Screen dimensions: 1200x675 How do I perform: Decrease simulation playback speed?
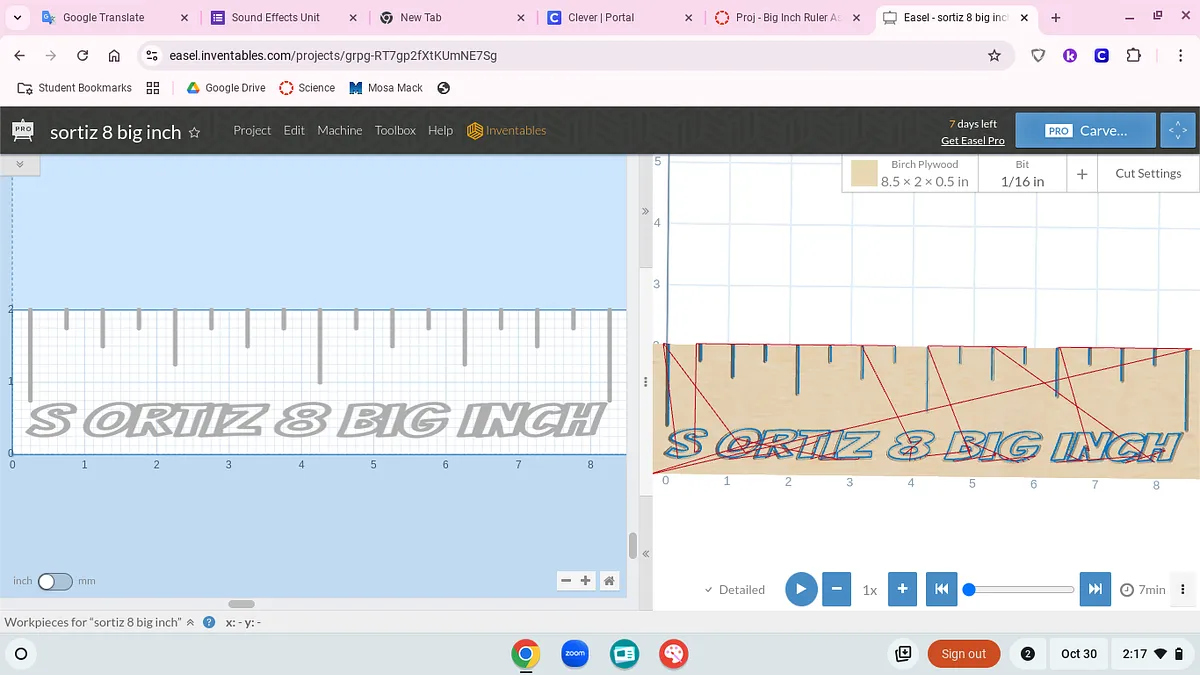coord(836,589)
